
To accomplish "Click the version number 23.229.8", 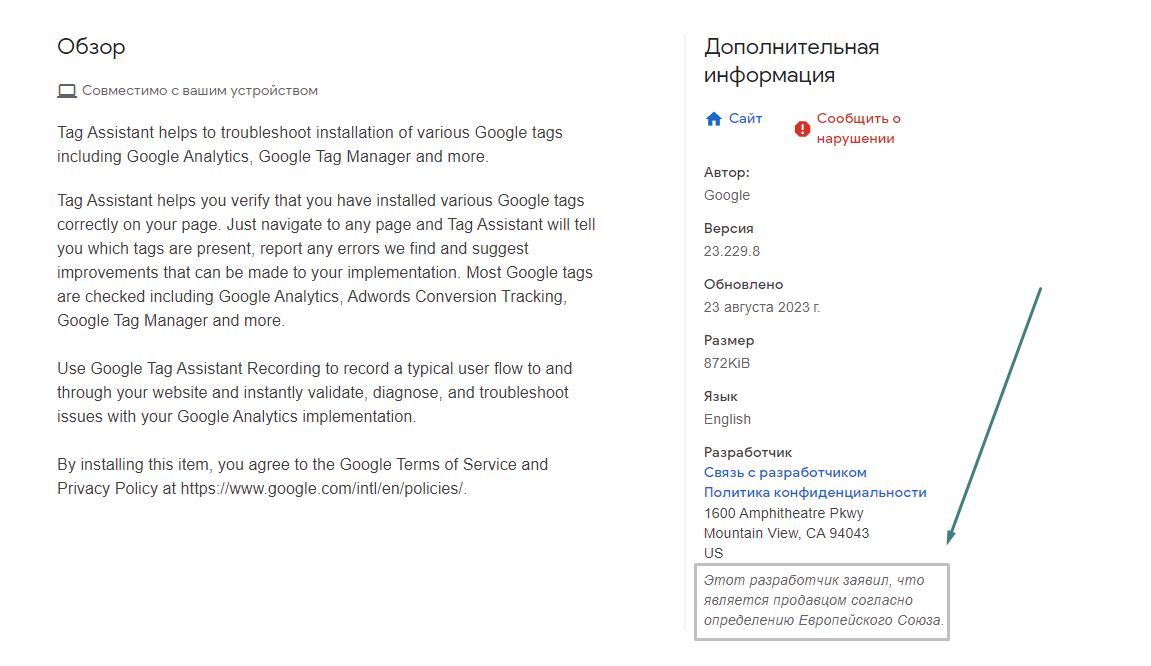I will [x=732, y=251].
